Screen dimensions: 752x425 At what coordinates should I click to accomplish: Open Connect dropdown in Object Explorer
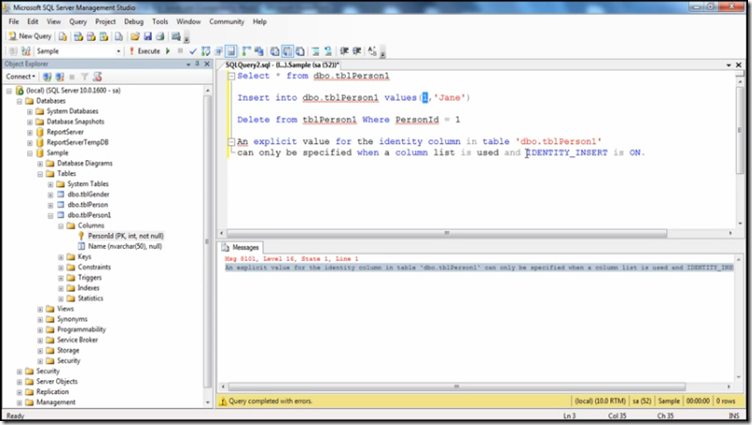point(21,77)
